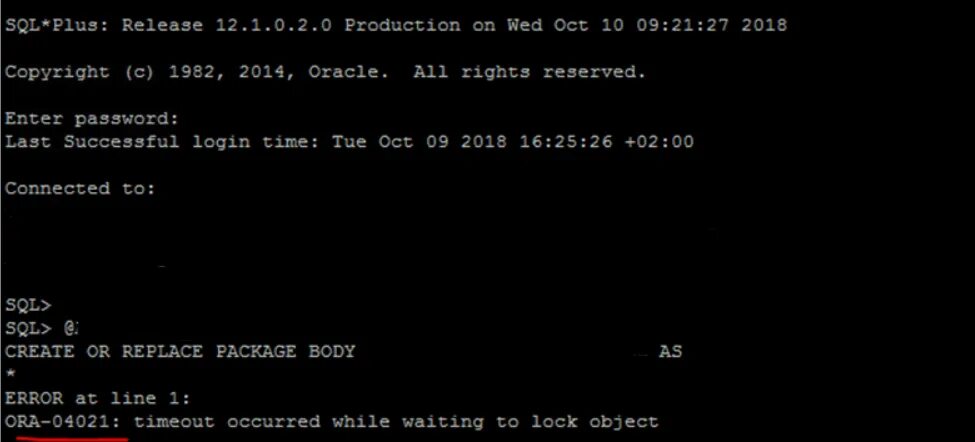The width and height of the screenshot is (975, 442).
Task: Click the Connected to: text
Action: coord(80,188)
